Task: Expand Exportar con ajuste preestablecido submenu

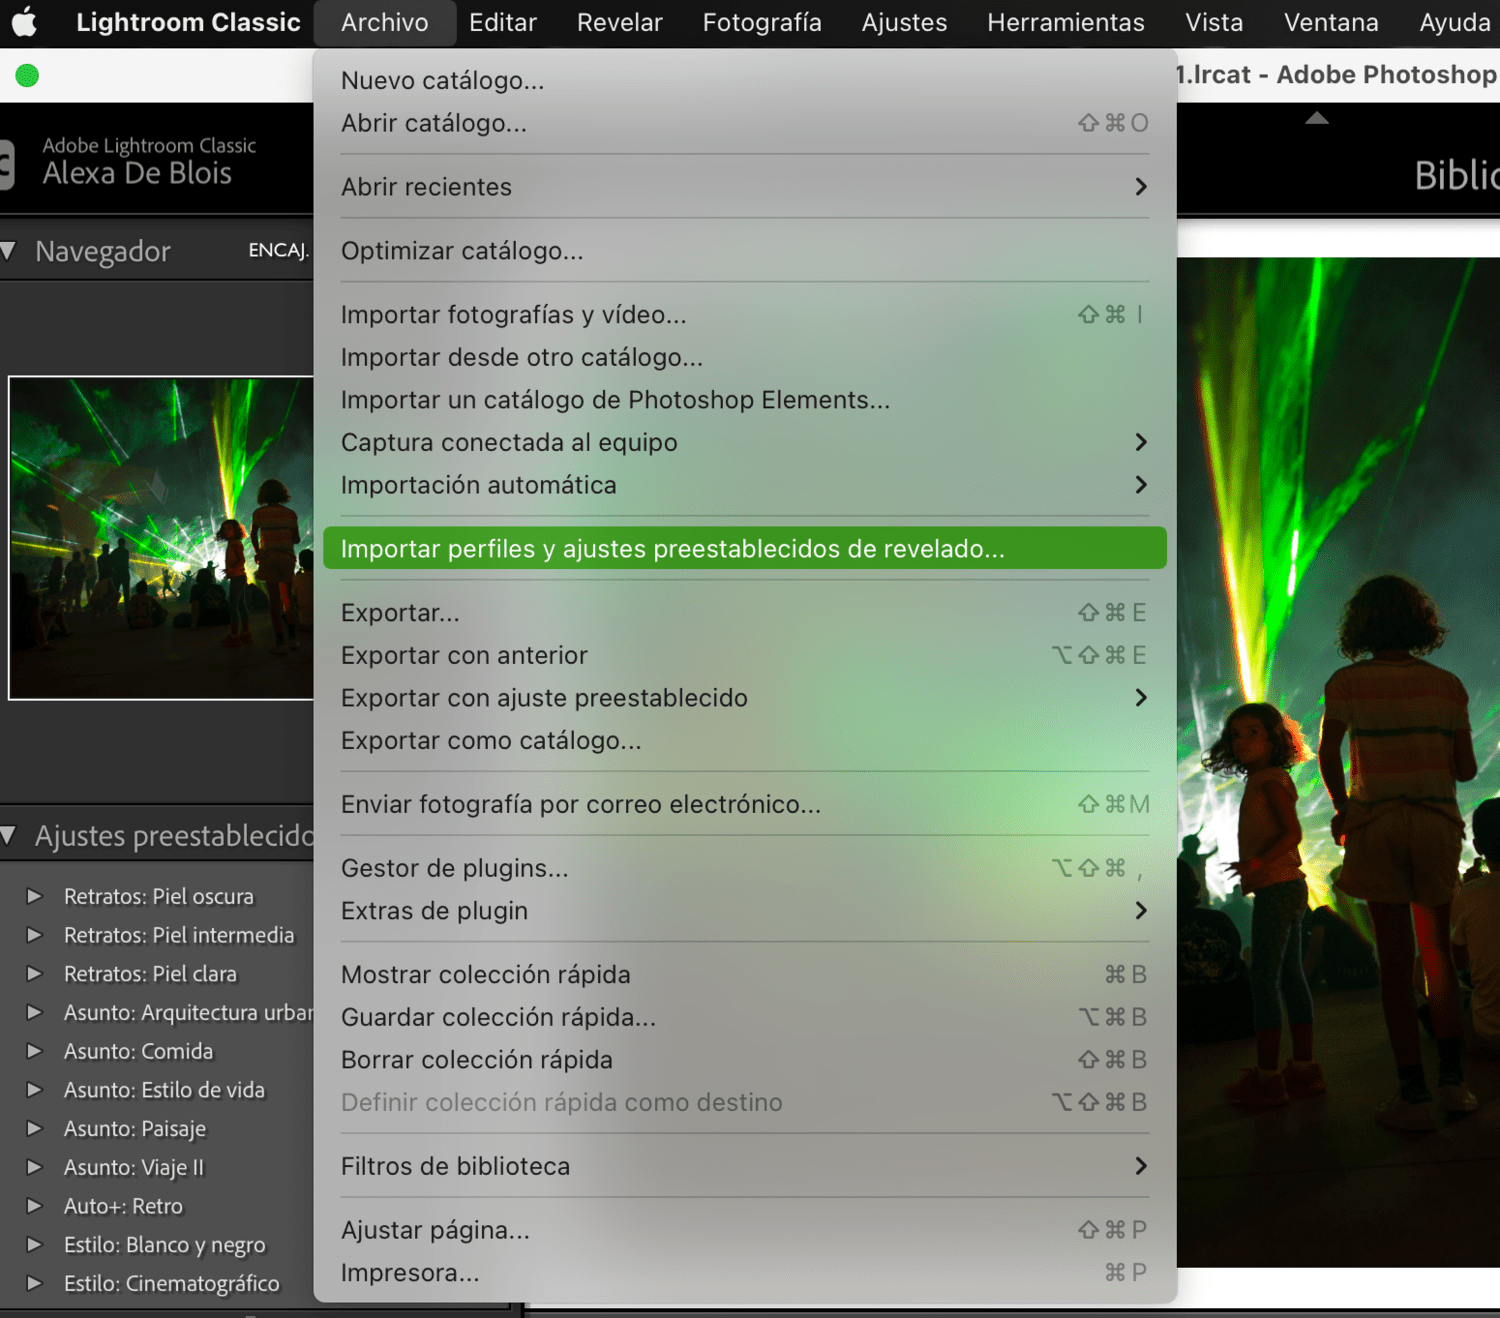Action: pos(745,698)
